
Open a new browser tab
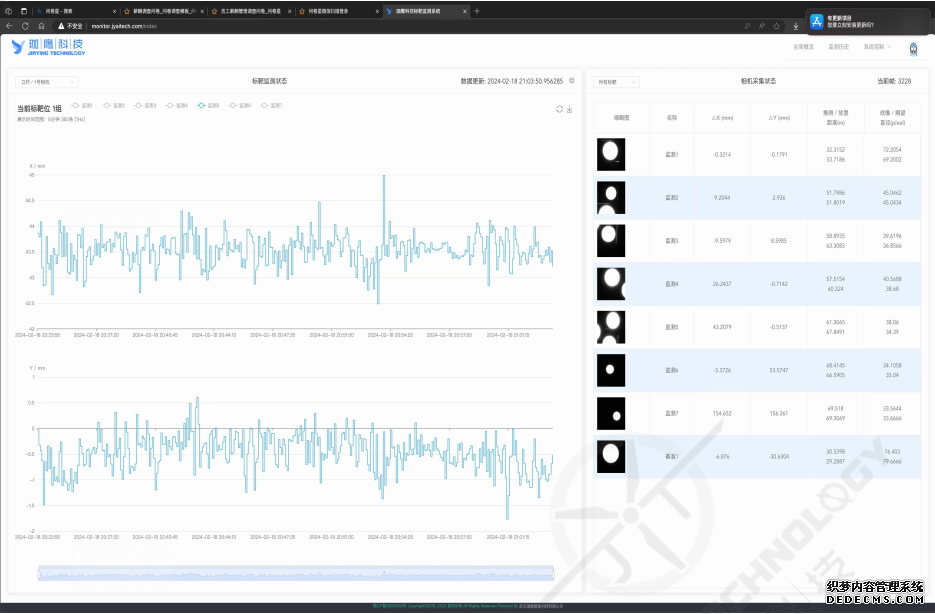[477, 11]
